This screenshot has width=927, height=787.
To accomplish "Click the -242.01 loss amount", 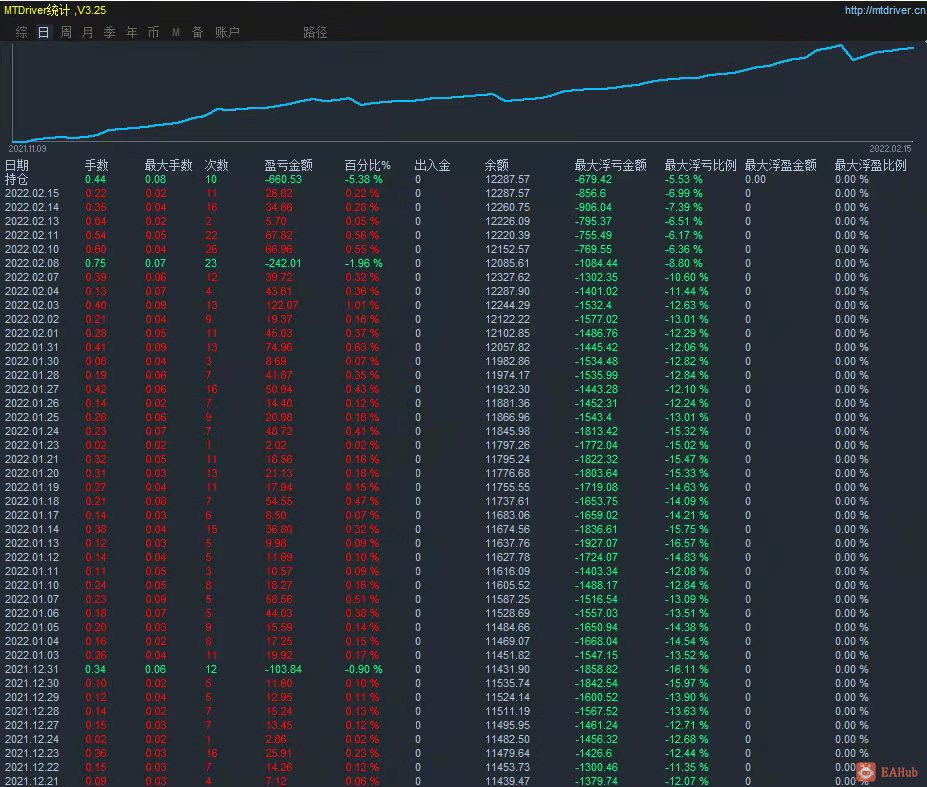I will click(283, 263).
